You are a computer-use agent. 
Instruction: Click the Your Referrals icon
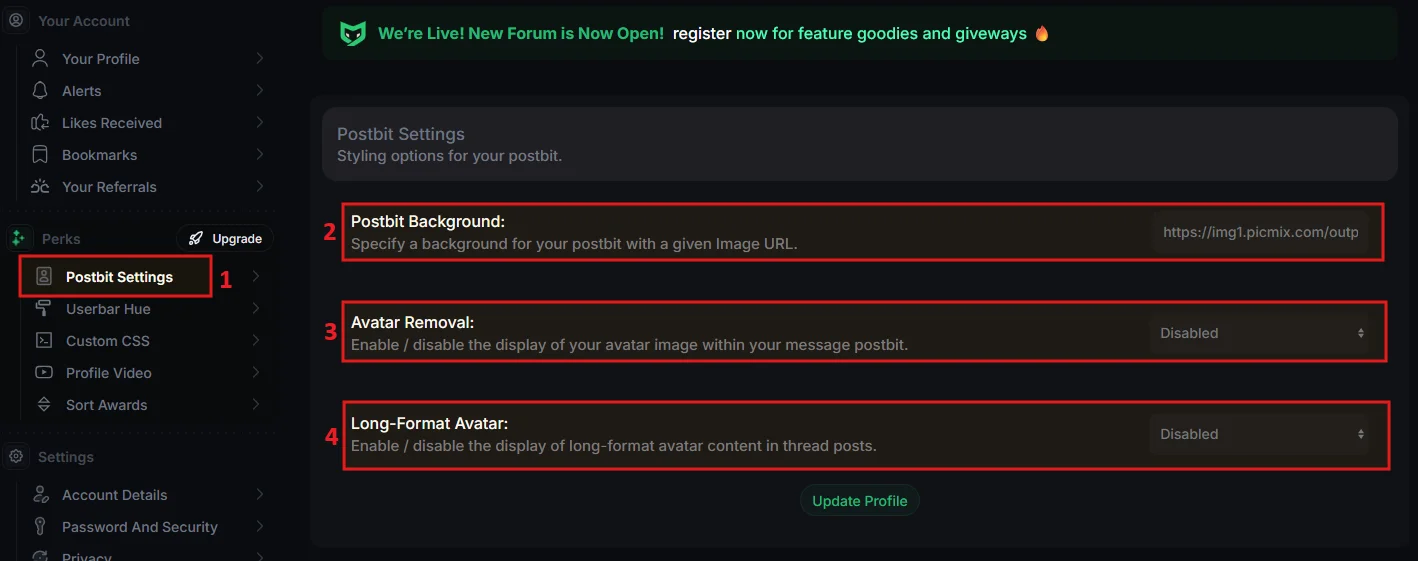click(x=40, y=186)
